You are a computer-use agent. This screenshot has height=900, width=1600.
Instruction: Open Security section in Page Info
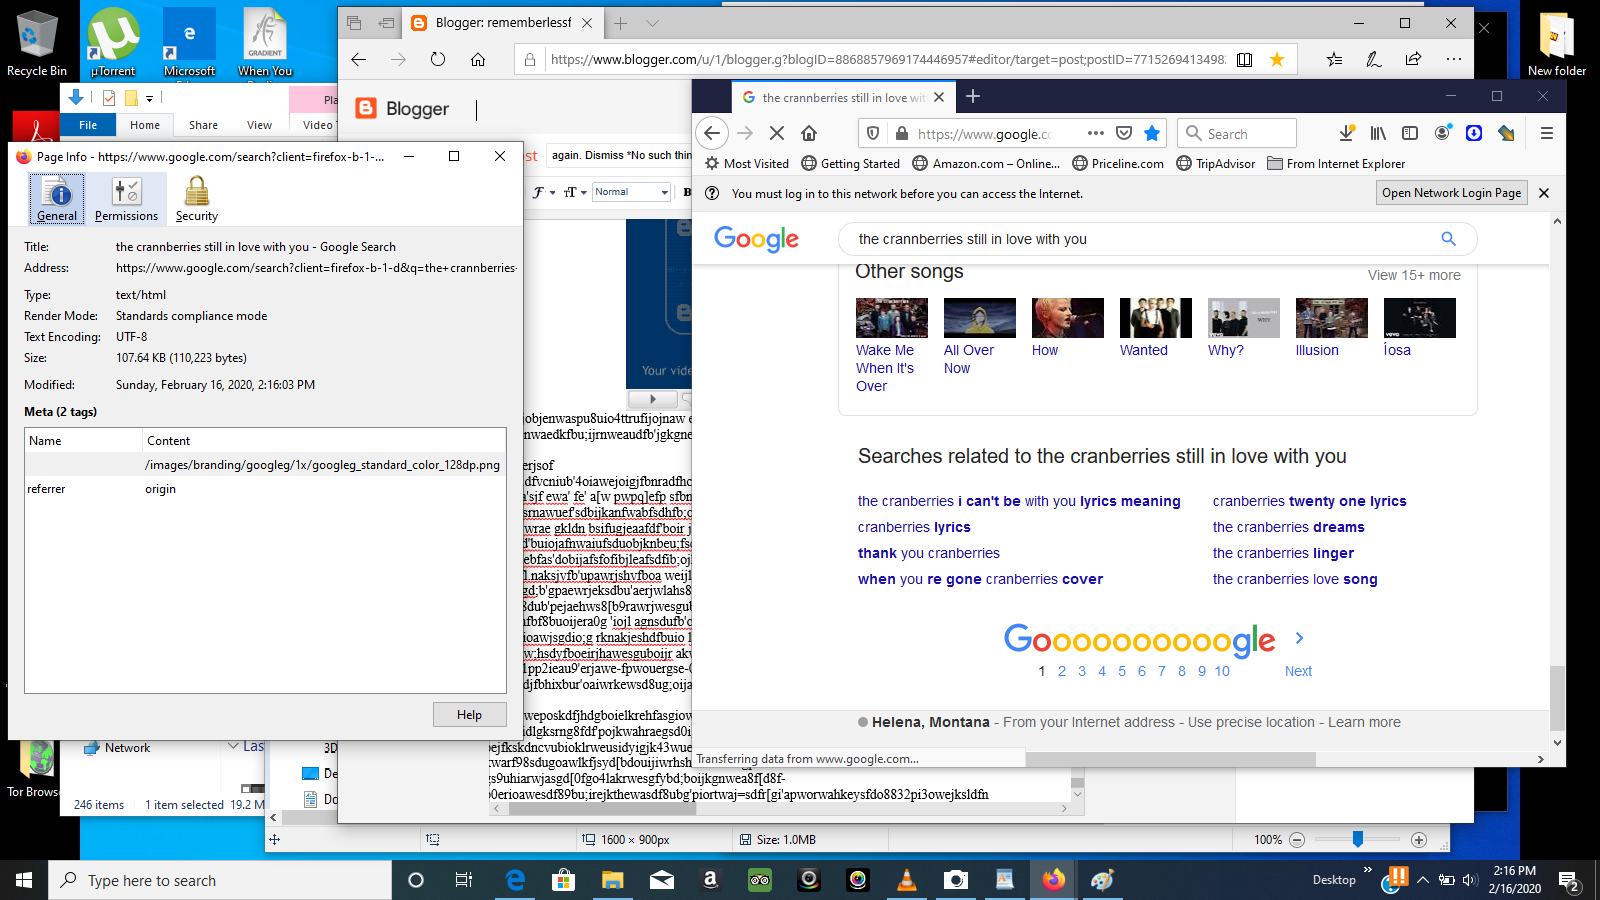197,198
